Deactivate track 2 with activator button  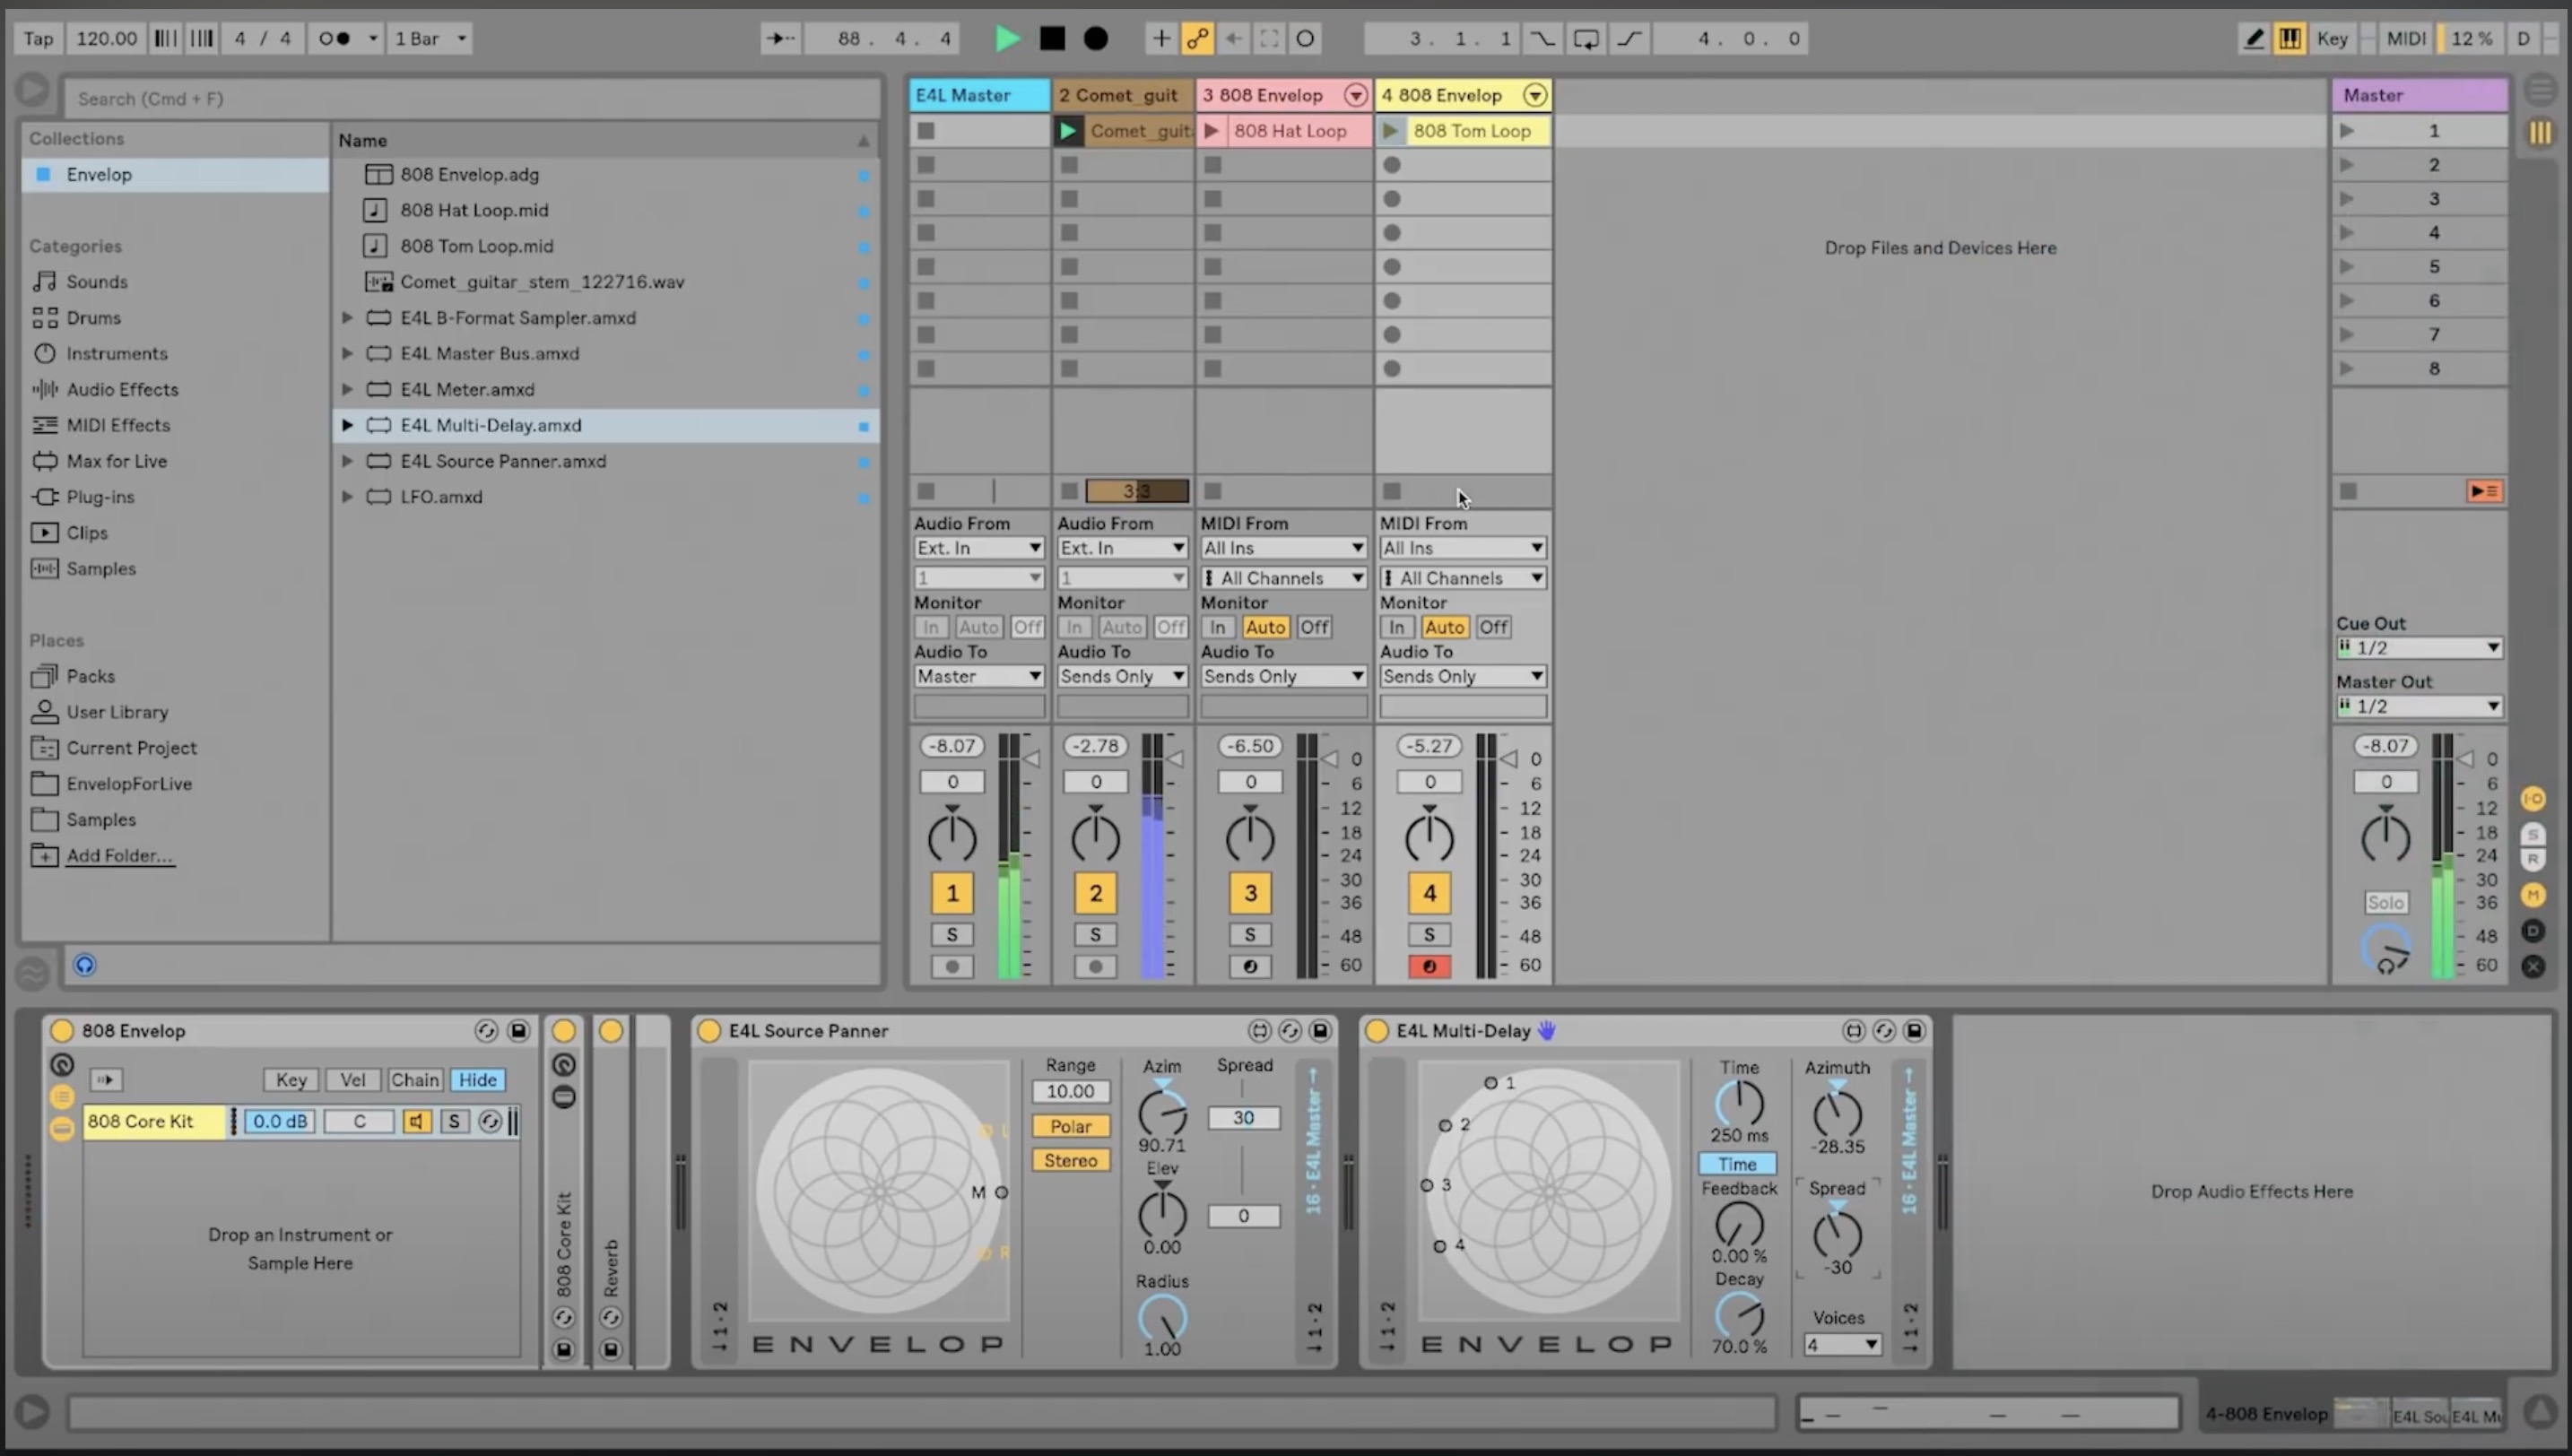coord(1095,893)
